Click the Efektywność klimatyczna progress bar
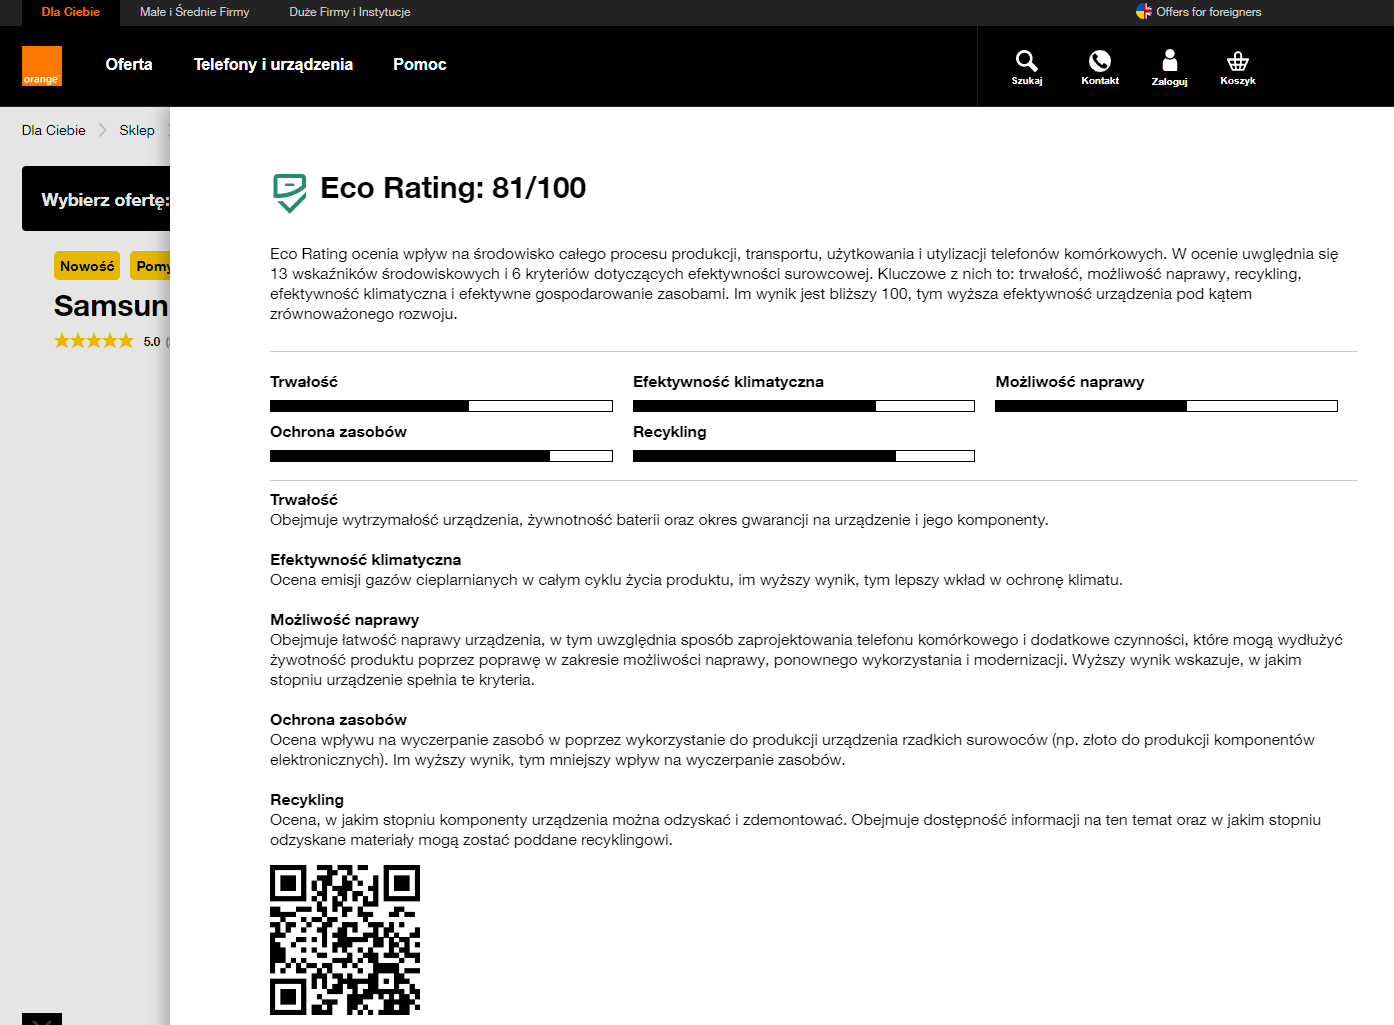 tap(804, 406)
